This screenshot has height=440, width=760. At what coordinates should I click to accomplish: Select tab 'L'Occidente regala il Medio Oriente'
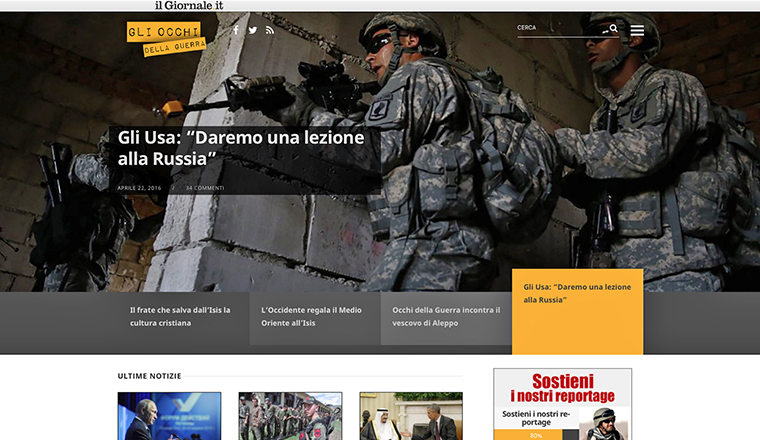[x=315, y=318]
